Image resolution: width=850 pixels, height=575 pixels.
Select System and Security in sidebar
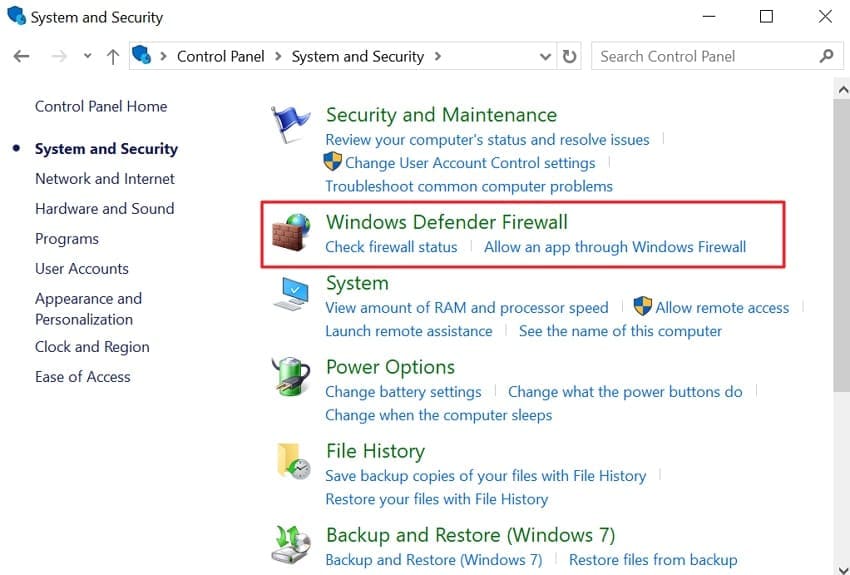(x=106, y=148)
